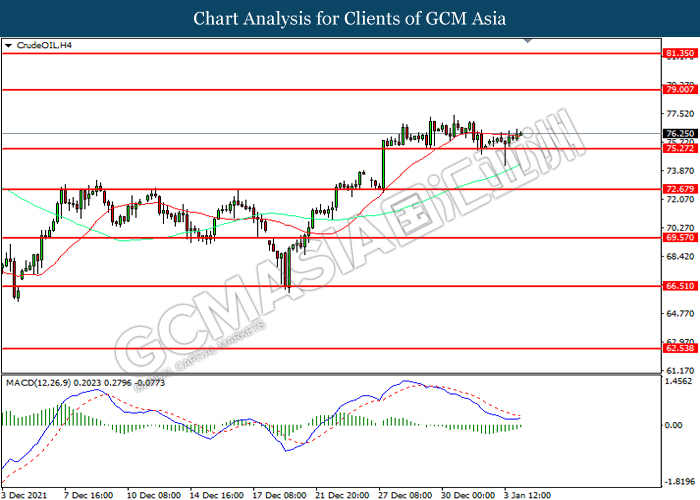Click the Chart Analysis for Clients title
This screenshot has width=700, height=500.
(x=350, y=19)
